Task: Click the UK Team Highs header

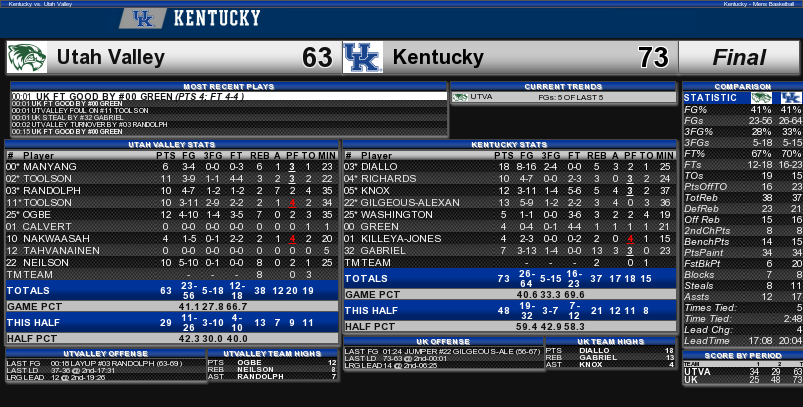Action: (x=610, y=341)
